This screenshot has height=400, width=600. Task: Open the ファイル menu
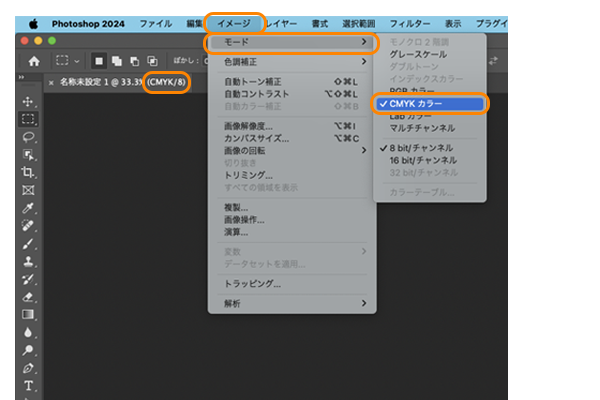[x=155, y=24]
